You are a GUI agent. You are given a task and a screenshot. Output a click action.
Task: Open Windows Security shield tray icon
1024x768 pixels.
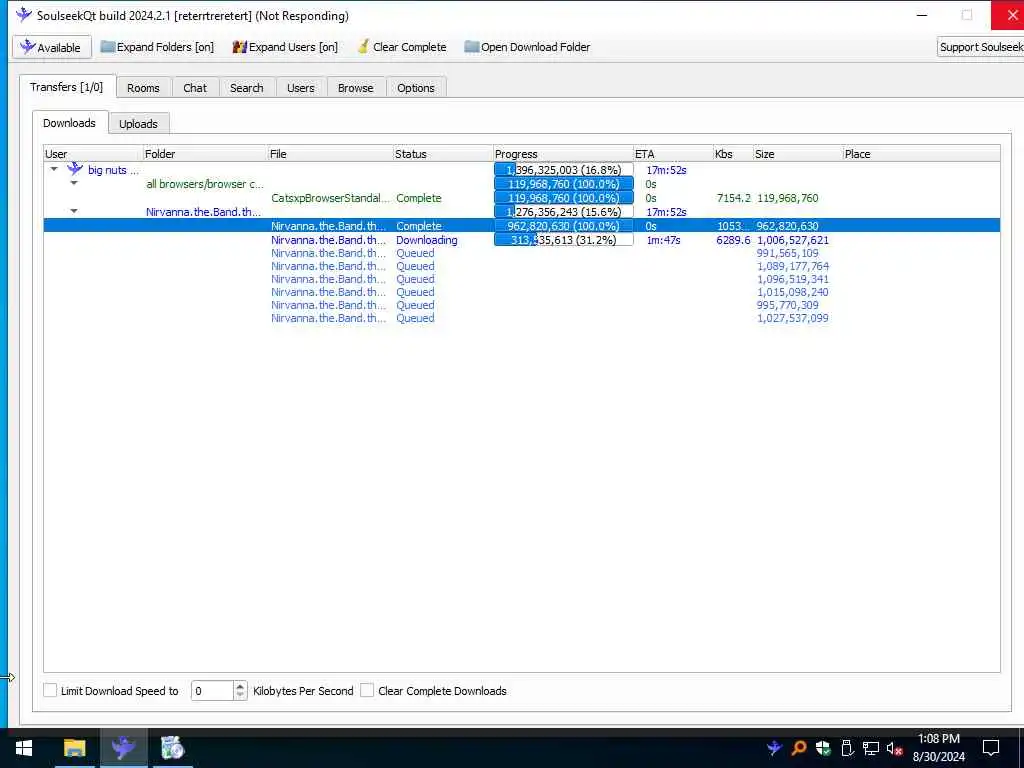click(823, 748)
